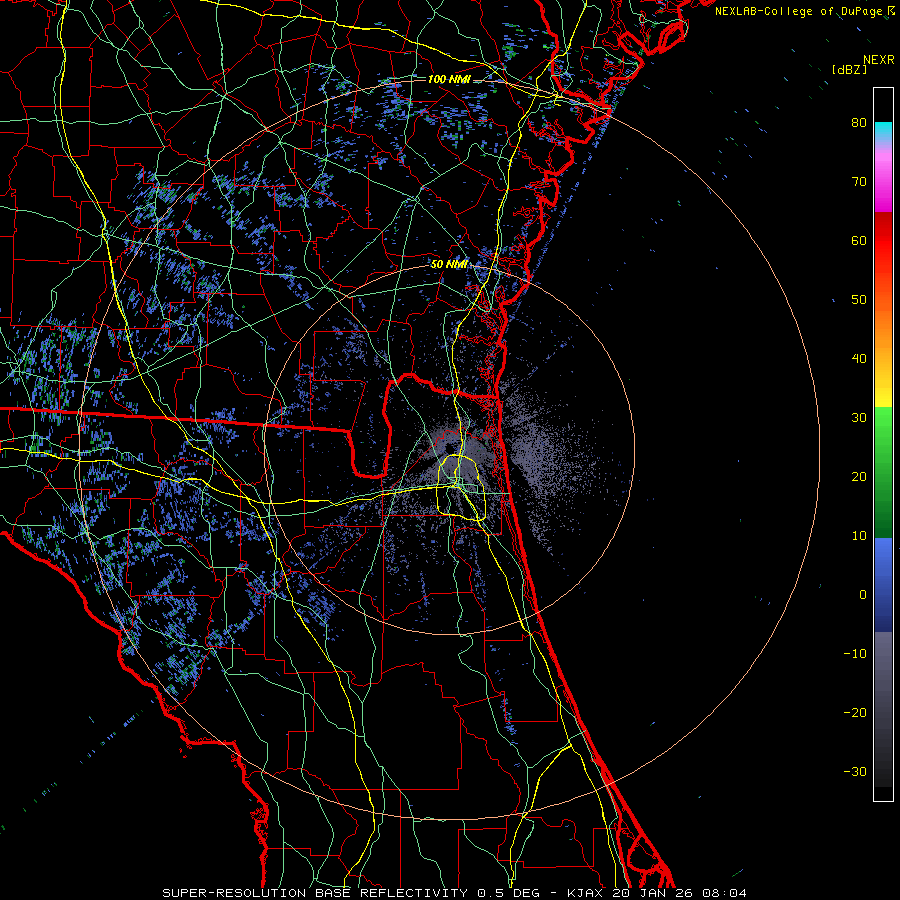Click the 'KJAX' station identifier in the caption
Image resolution: width=900 pixels, height=900 pixels.
coord(587,893)
